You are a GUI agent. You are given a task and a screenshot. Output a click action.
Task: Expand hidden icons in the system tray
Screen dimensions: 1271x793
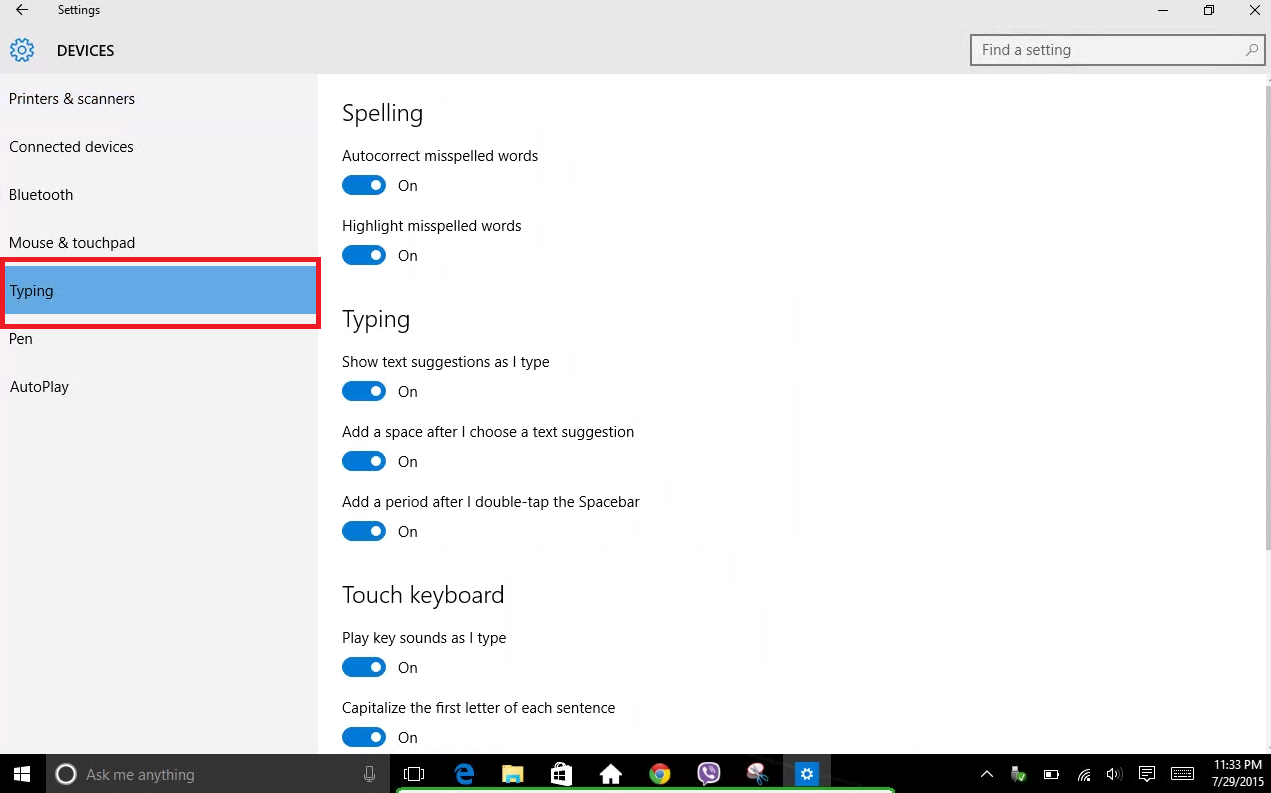coord(986,773)
